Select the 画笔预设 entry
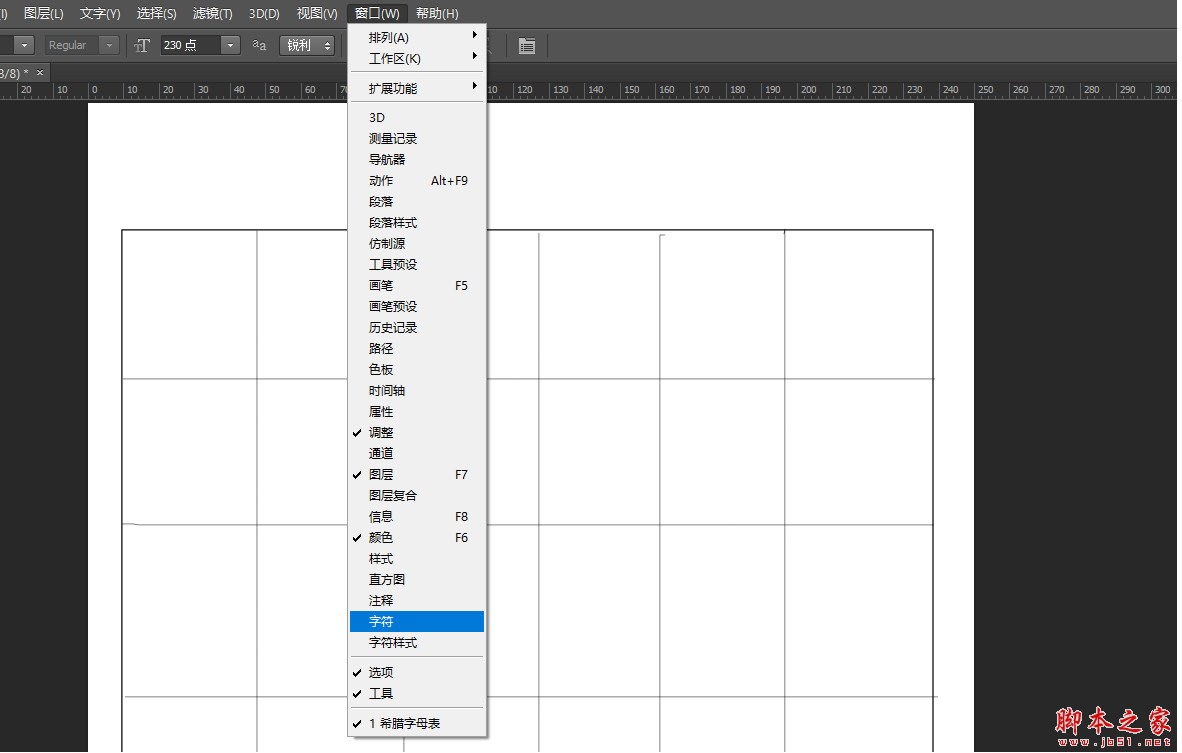Image resolution: width=1182 pixels, height=753 pixels. [x=417, y=307]
